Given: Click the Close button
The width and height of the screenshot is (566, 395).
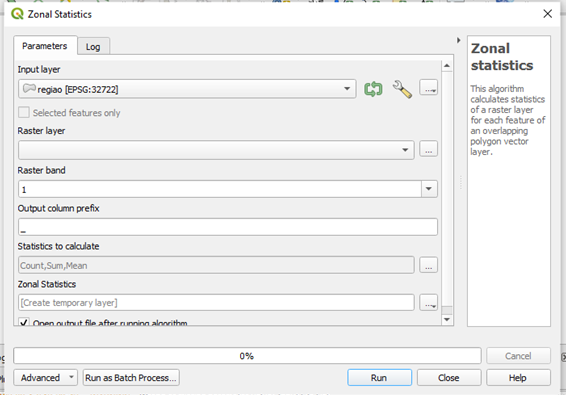Looking at the screenshot, I should (x=449, y=378).
